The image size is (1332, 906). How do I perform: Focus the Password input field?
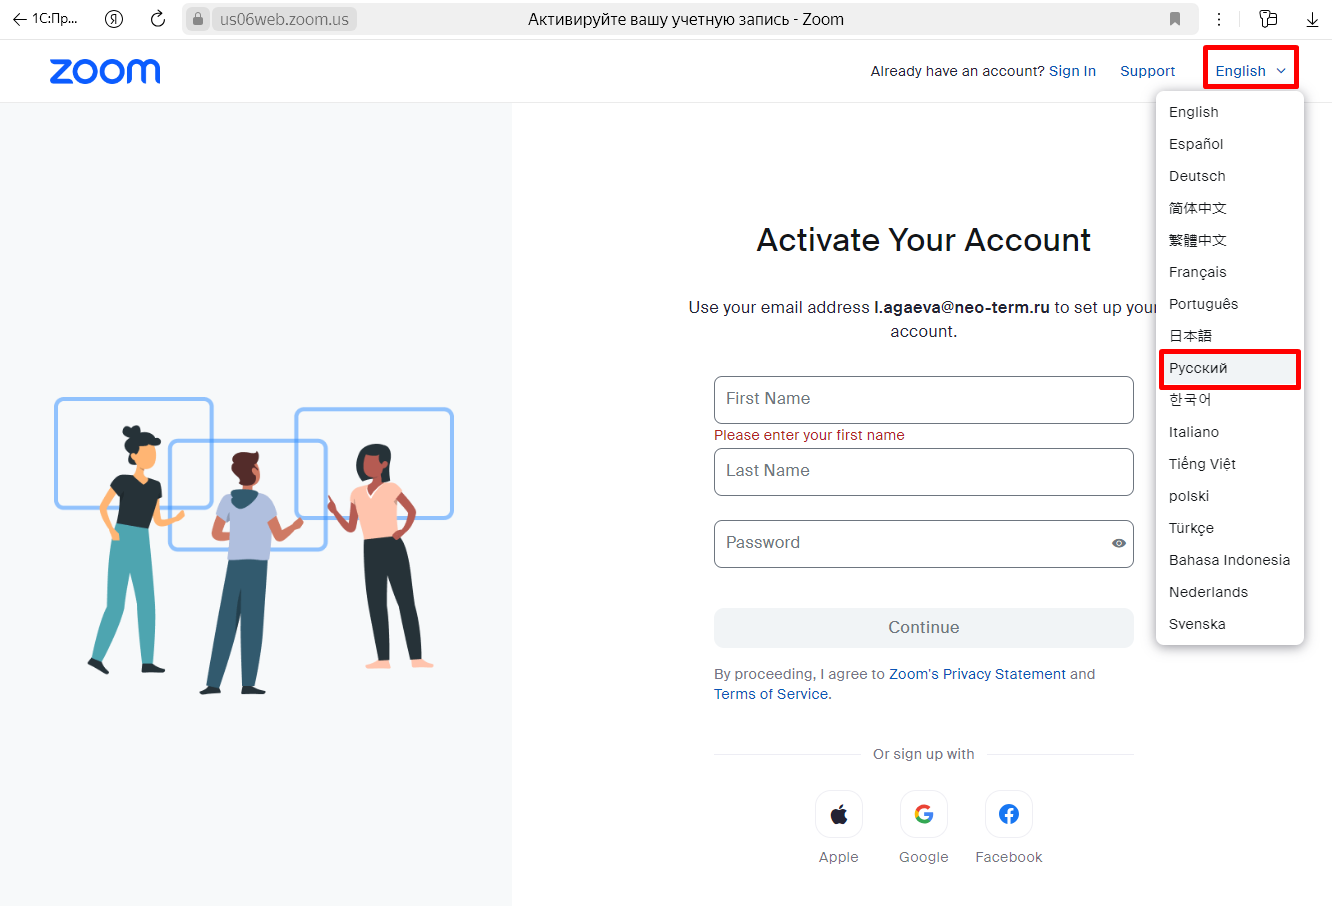coord(924,544)
